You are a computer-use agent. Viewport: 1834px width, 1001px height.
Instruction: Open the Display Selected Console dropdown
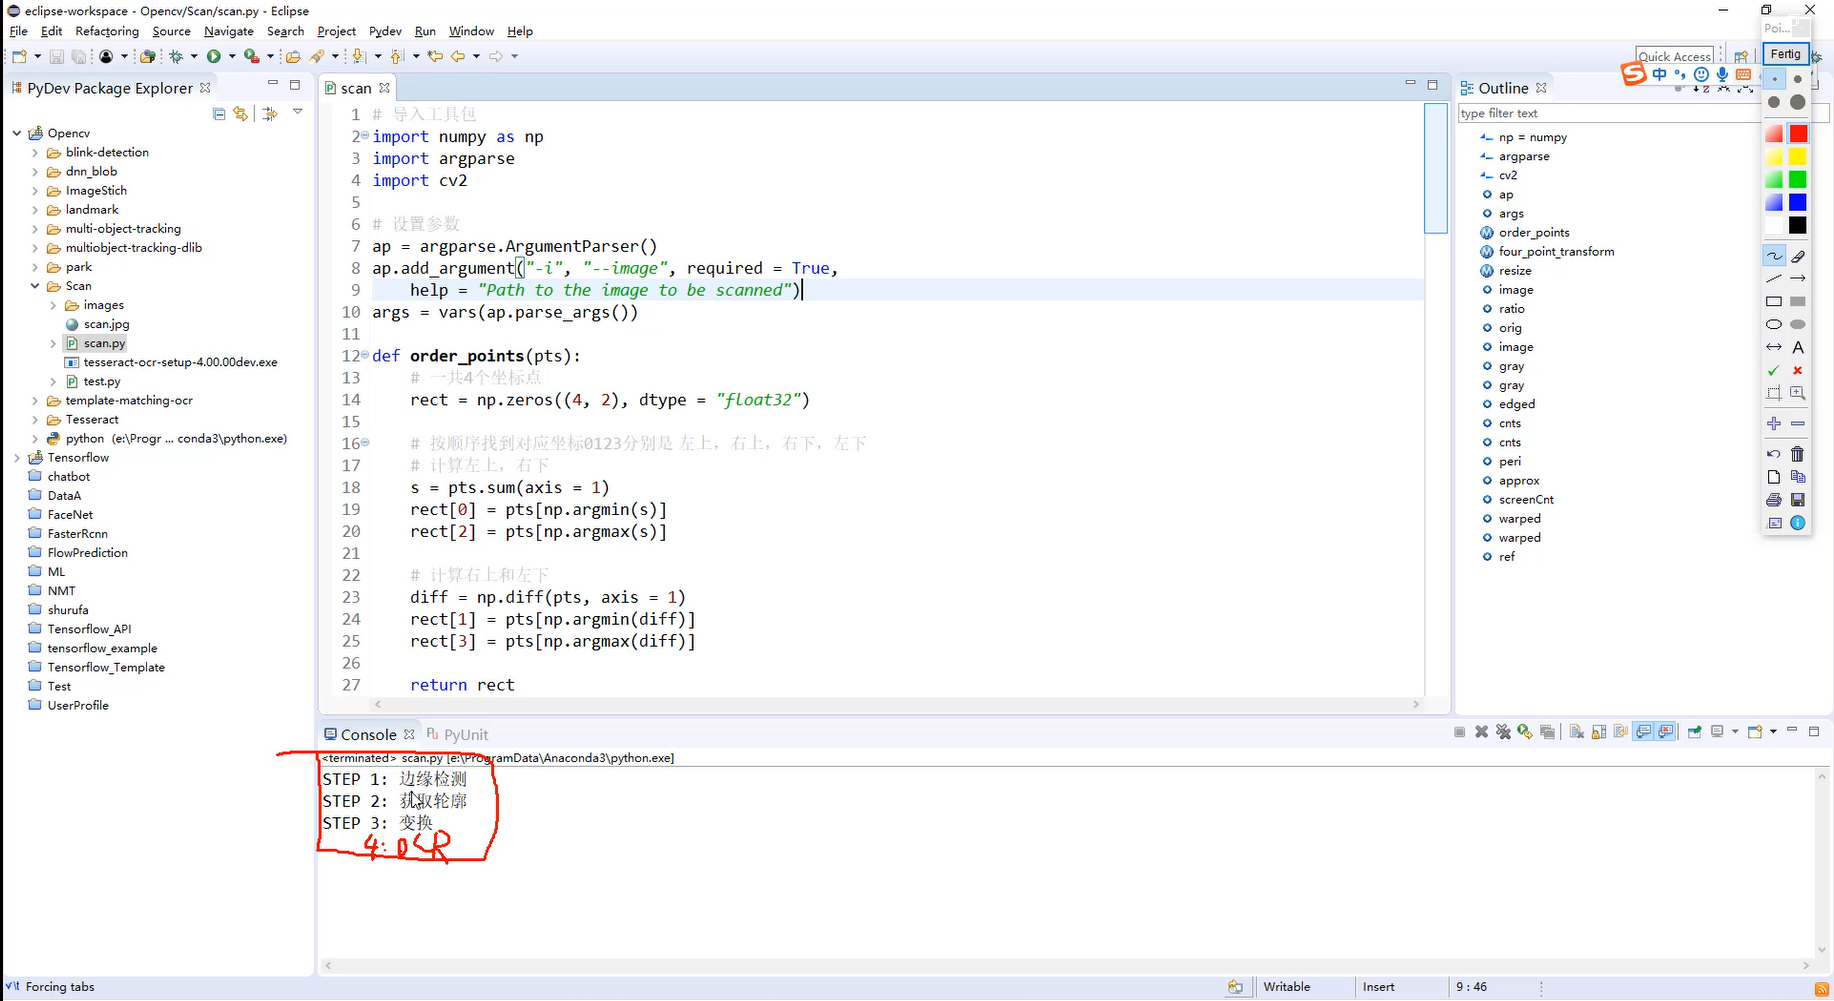coord(1735,732)
